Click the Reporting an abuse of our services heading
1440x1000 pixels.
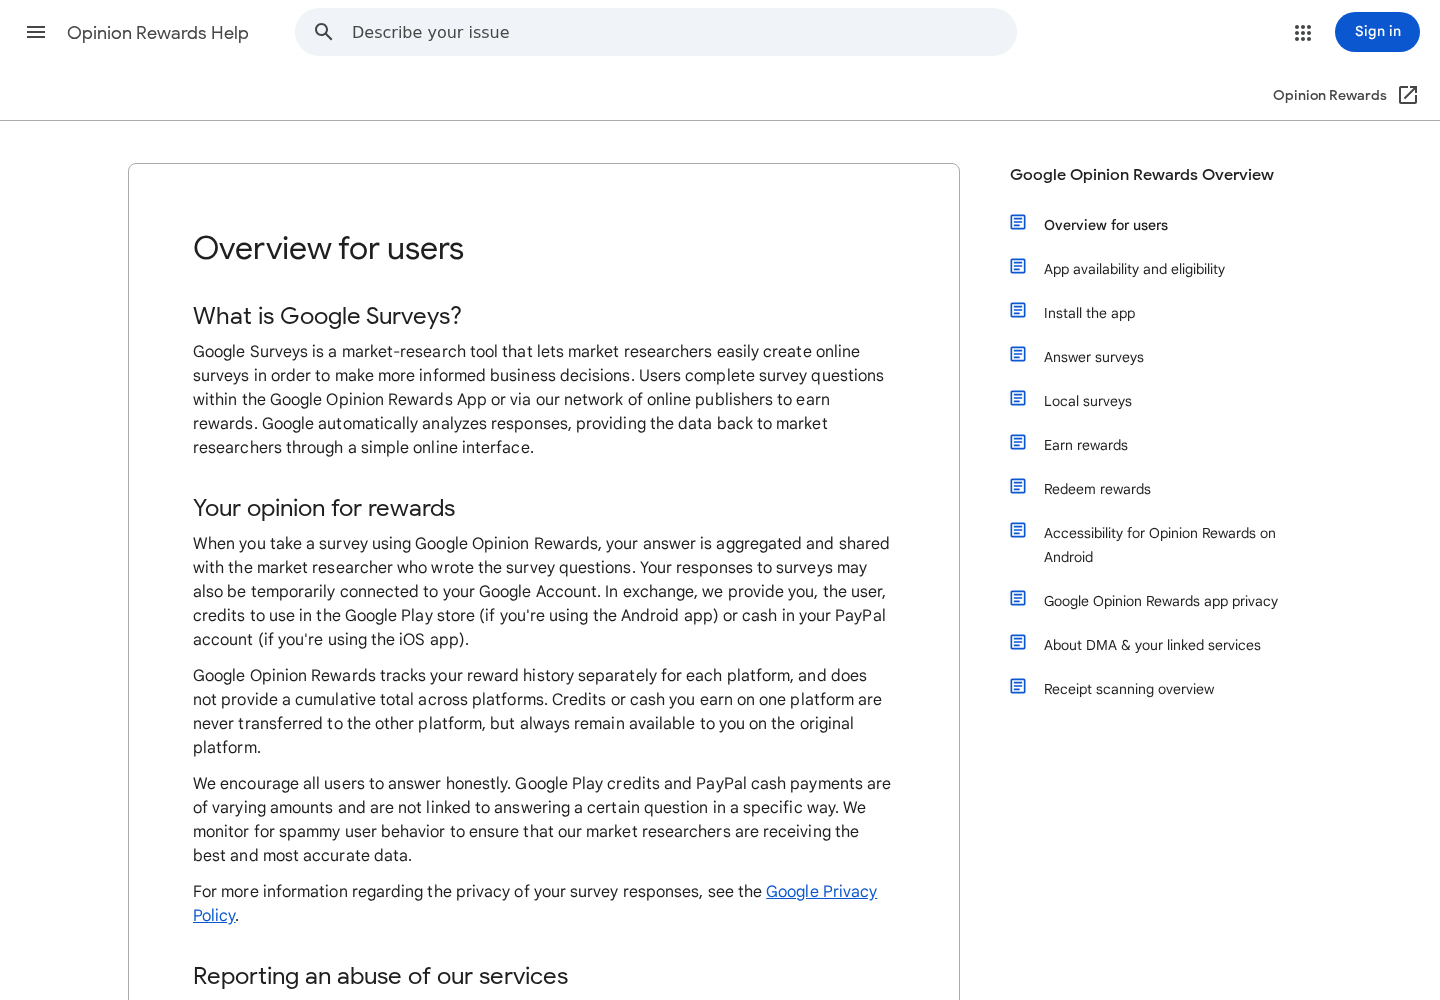pyautogui.click(x=380, y=976)
